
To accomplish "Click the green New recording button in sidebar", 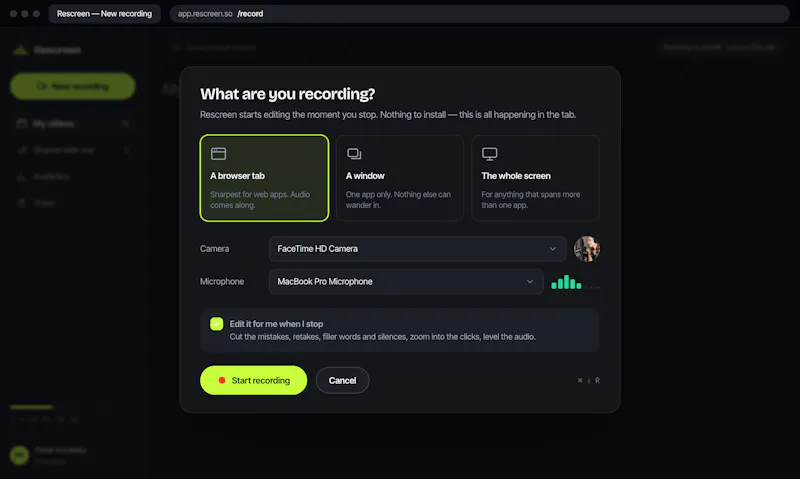I will point(73,86).
